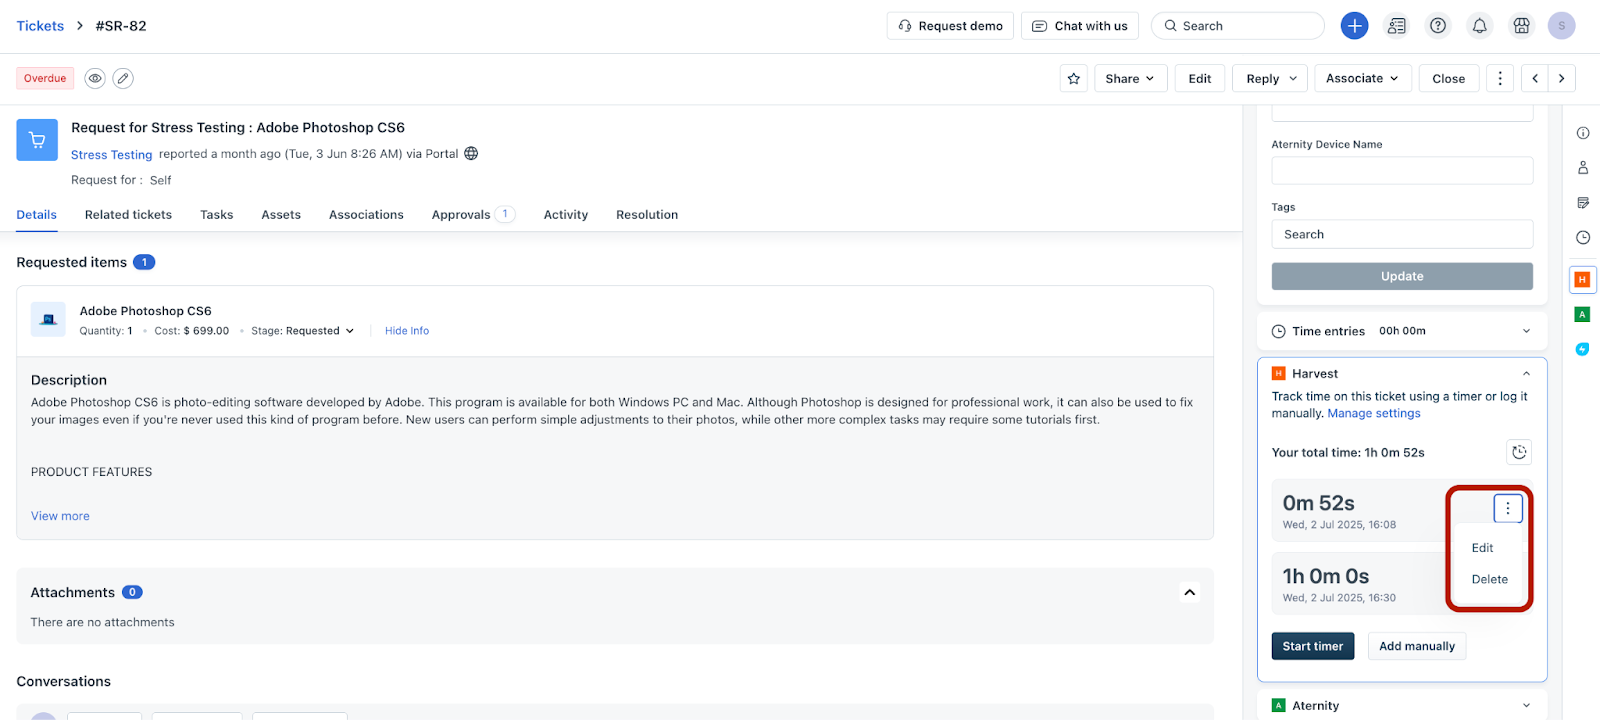
Task: Click the Tags search field
Action: pyautogui.click(x=1402, y=234)
